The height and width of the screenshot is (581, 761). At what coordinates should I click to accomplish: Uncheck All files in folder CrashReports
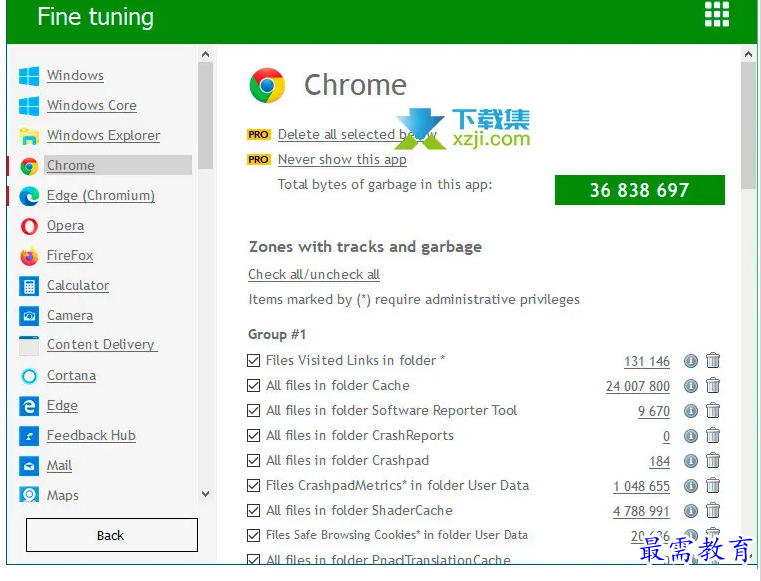coord(253,435)
